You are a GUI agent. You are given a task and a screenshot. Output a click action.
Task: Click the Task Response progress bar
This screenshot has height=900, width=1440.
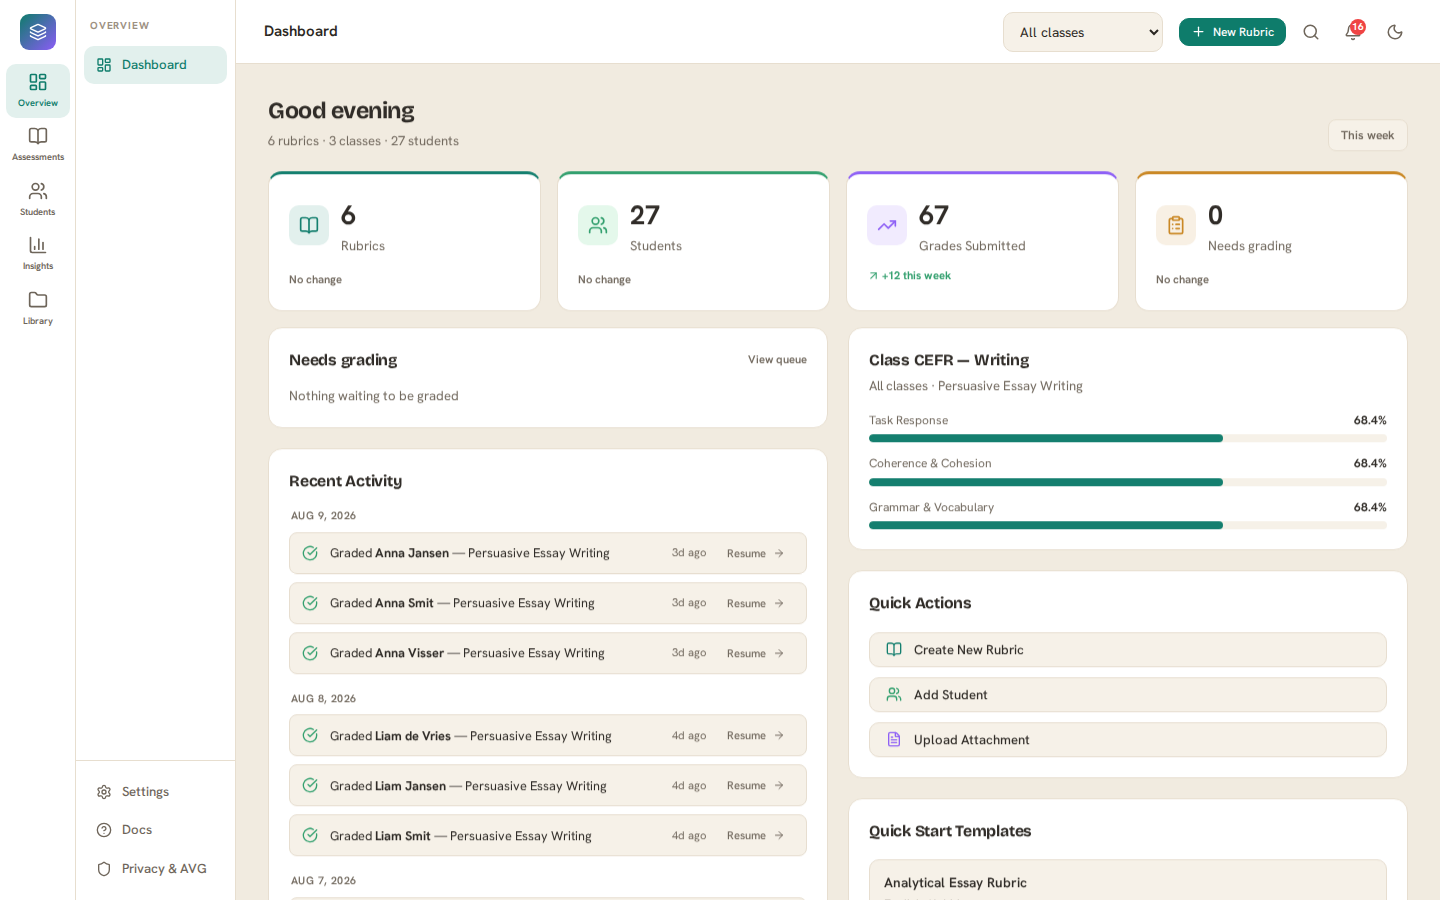(x=1128, y=438)
